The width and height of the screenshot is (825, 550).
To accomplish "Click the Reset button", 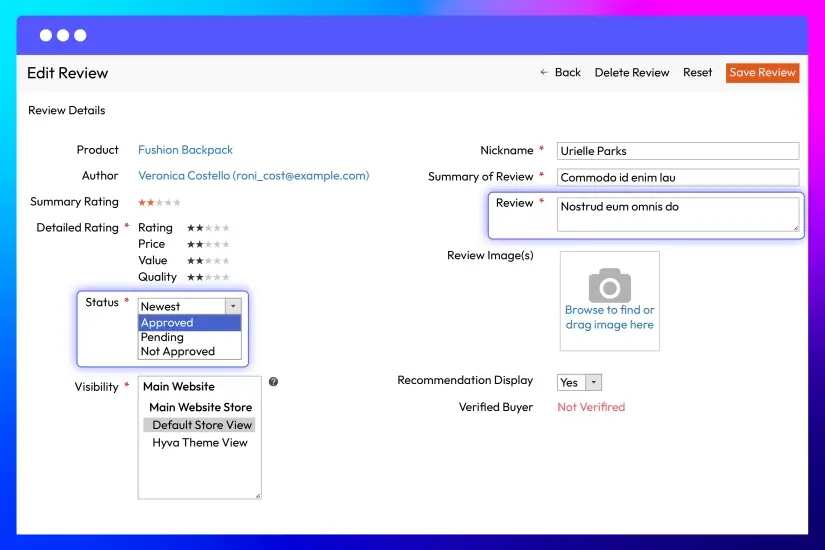I will tap(697, 72).
